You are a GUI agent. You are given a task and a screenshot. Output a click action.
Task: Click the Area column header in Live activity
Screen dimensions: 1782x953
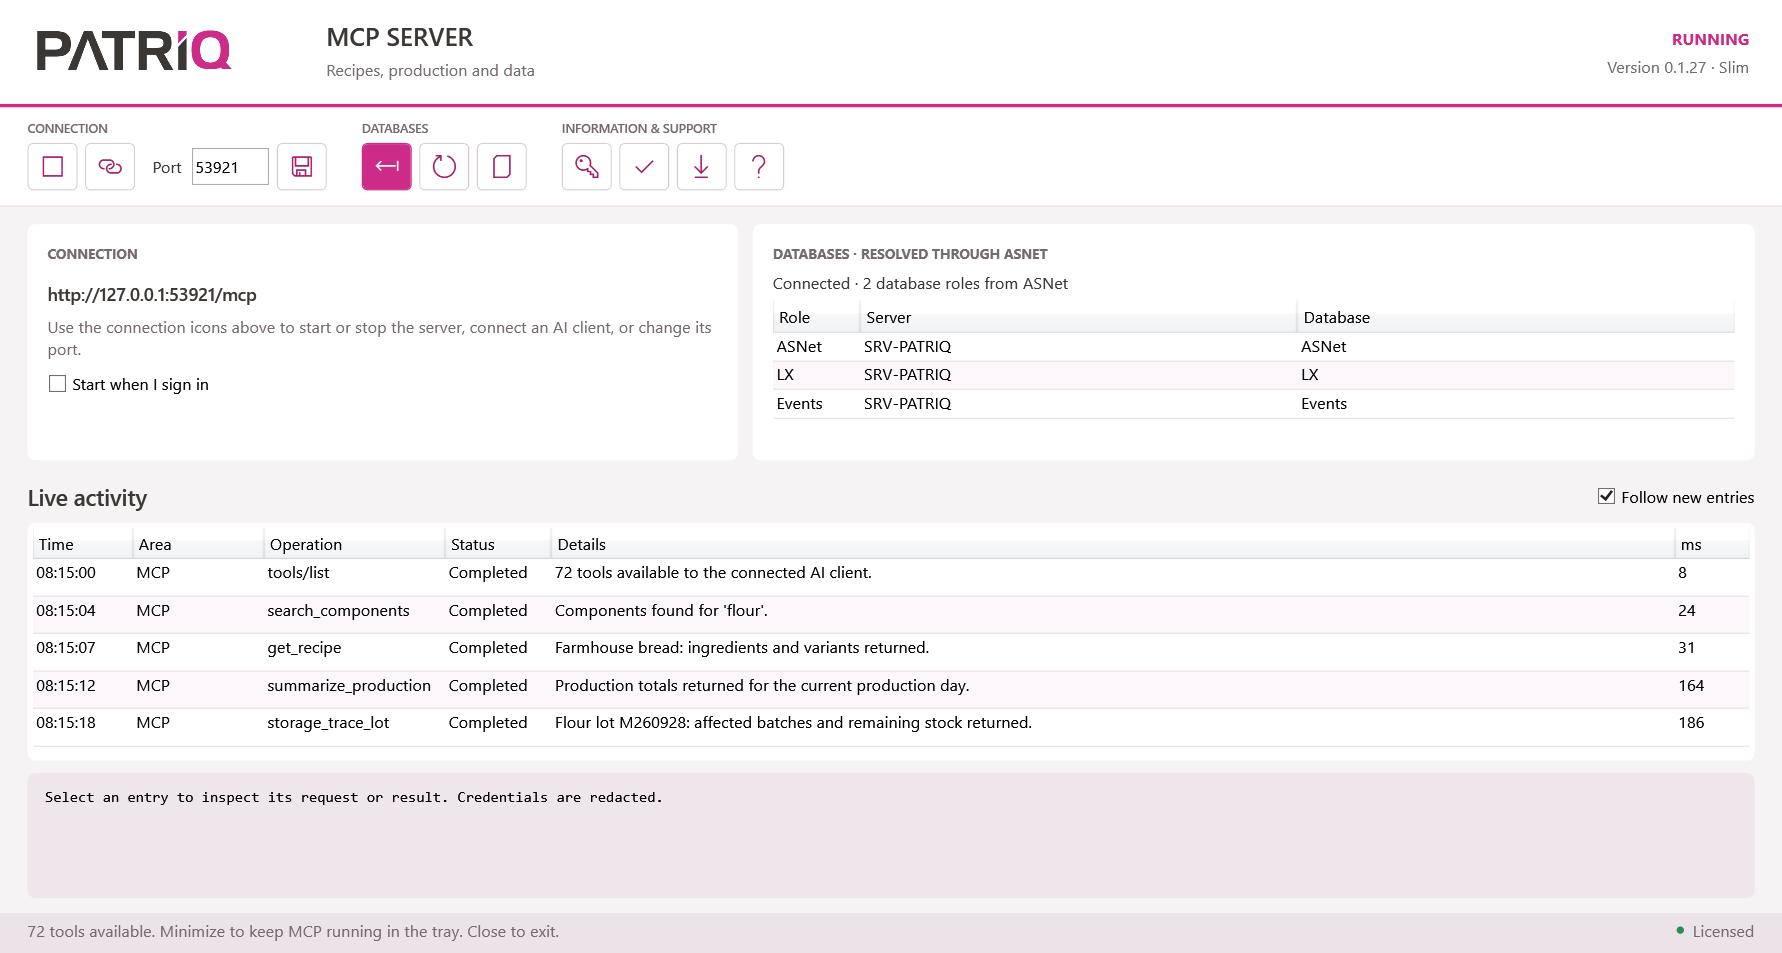pyautogui.click(x=198, y=544)
